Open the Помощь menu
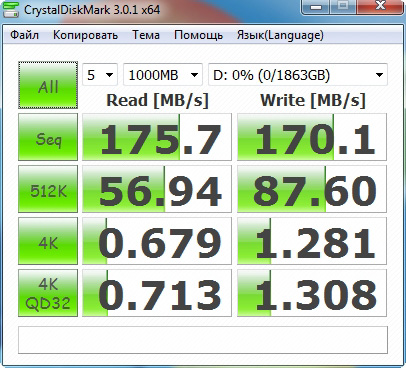 198,35
